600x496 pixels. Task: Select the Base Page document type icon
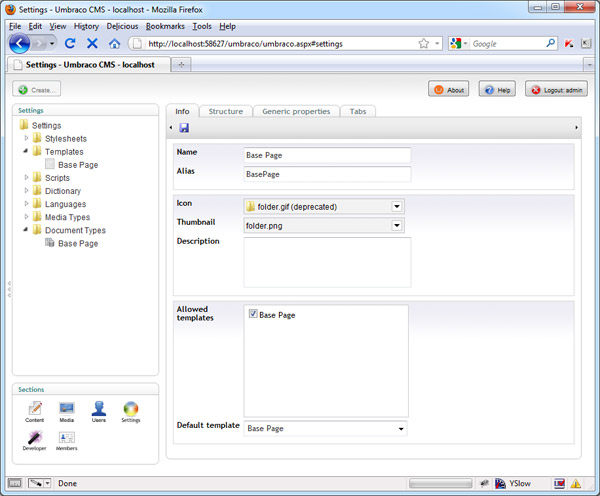tap(50, 243)
